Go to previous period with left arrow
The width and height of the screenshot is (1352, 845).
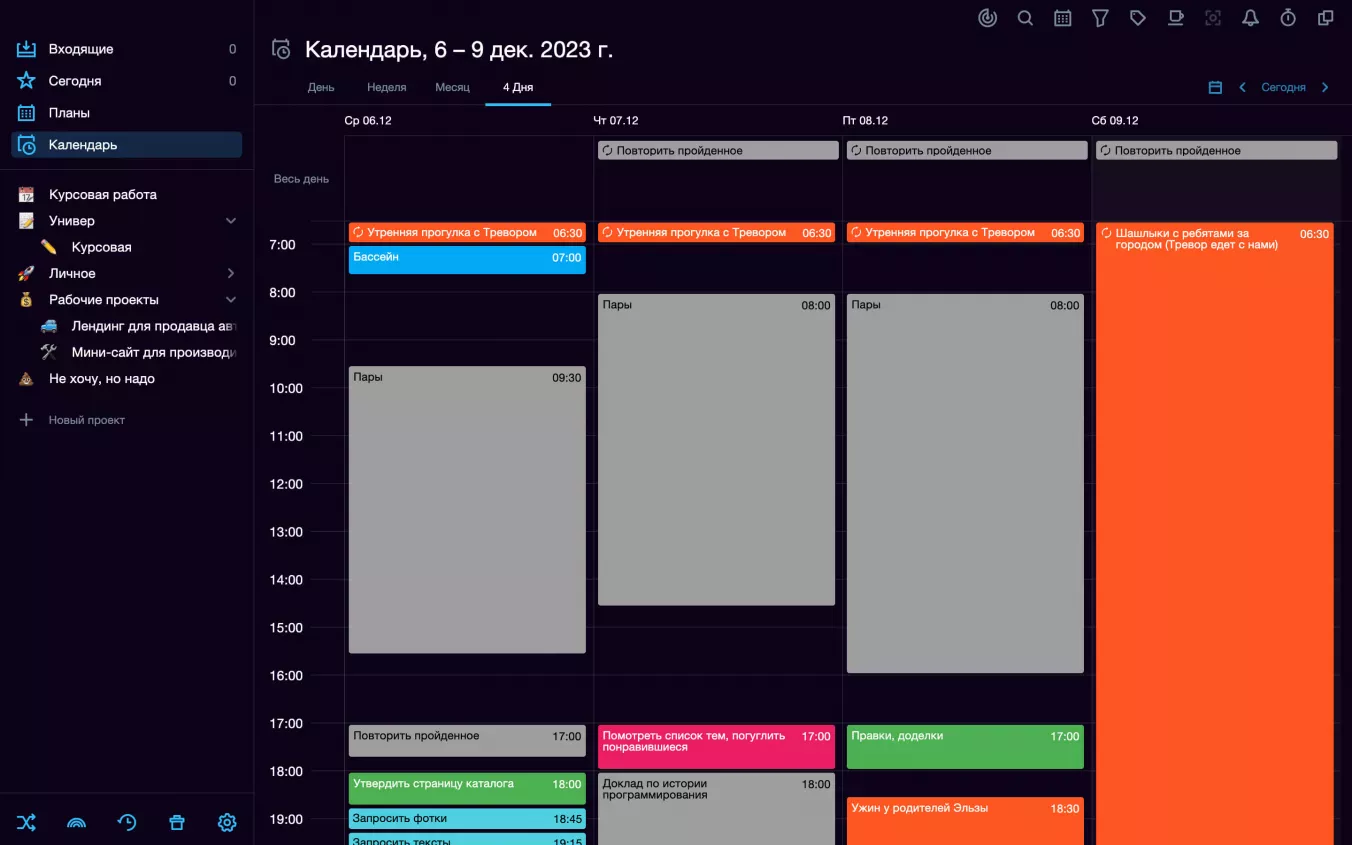coord(1243,87)
